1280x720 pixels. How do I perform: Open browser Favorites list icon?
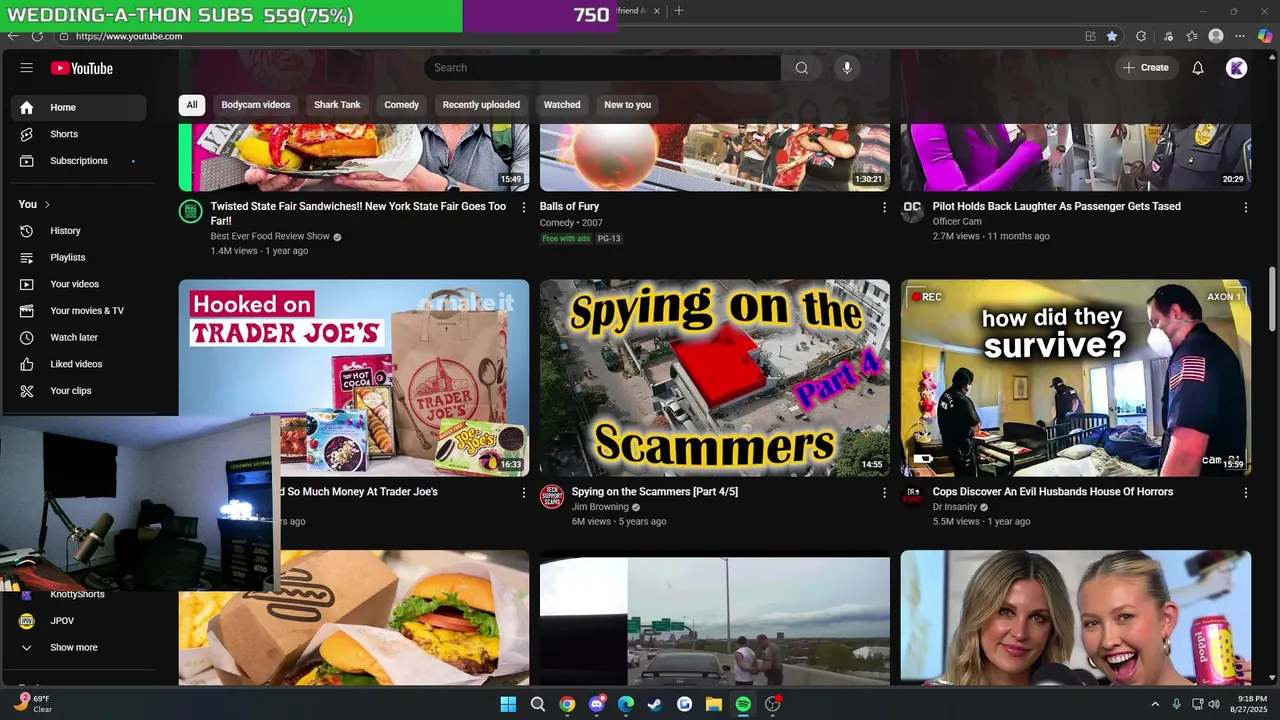1192,36
